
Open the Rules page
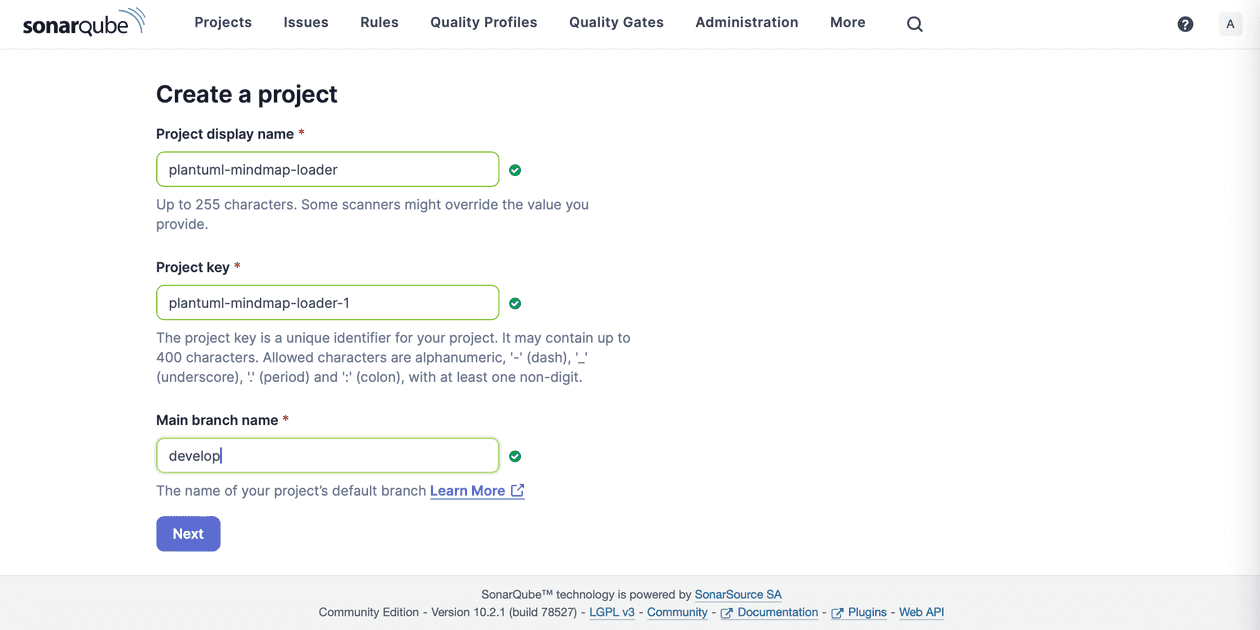[379, 22]
